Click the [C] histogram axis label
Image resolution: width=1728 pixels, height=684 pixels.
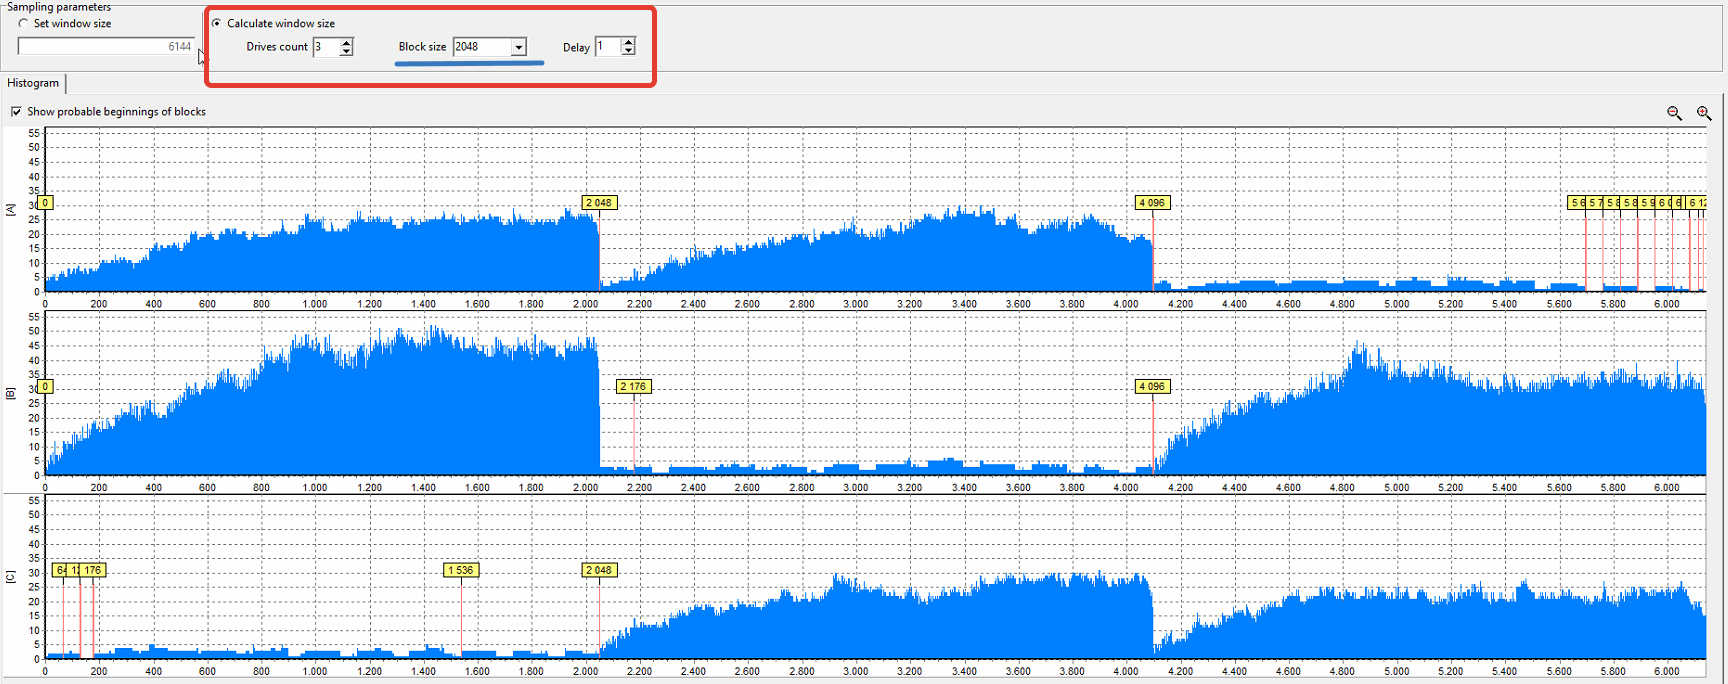(x=11, y=578)
